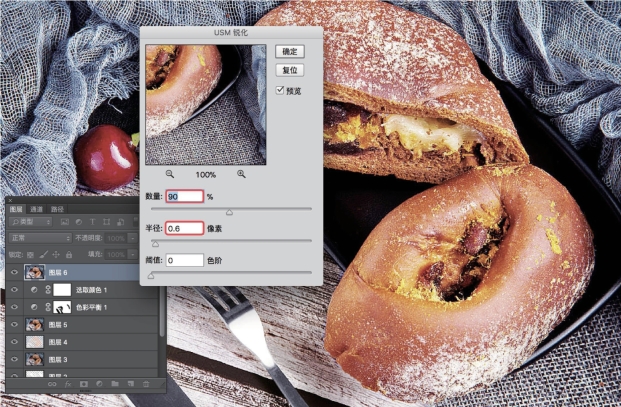Click the 色彩平衡 1 mask link icon
621x407 pixels.
48,307
